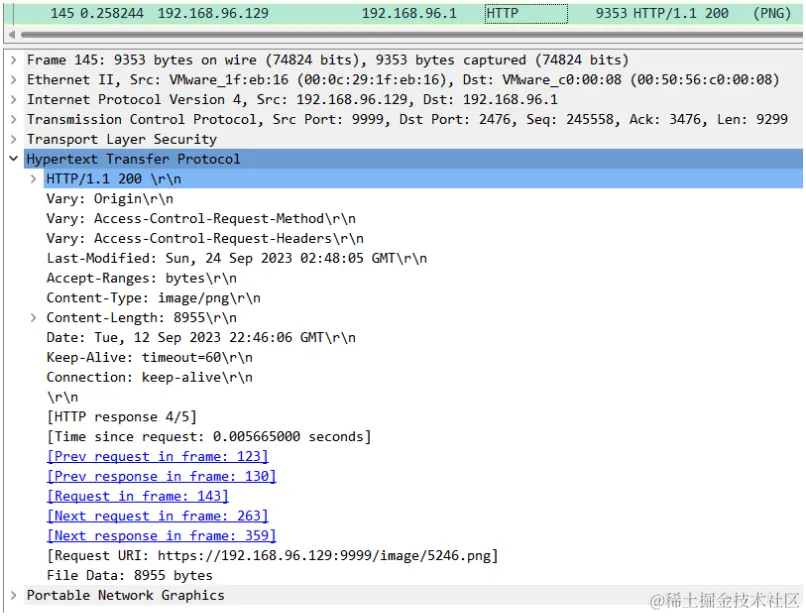Select the Time since request line

[x=209, y=437]
